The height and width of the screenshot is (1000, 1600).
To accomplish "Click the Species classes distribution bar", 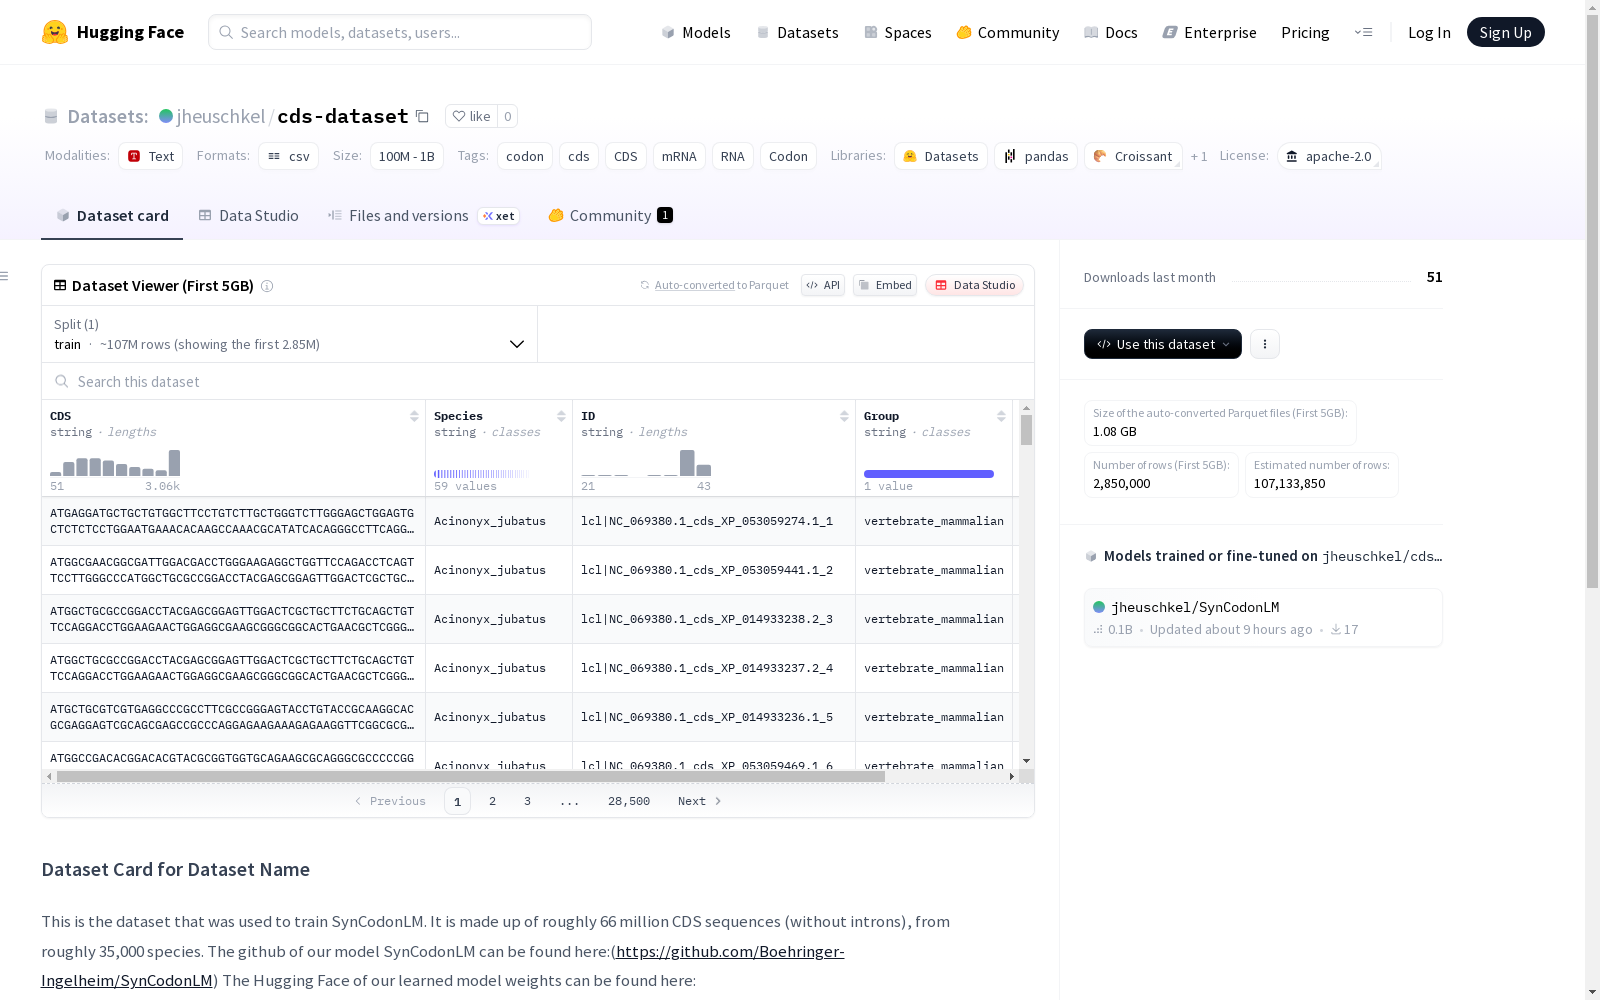I will click(x=481, y=474).
